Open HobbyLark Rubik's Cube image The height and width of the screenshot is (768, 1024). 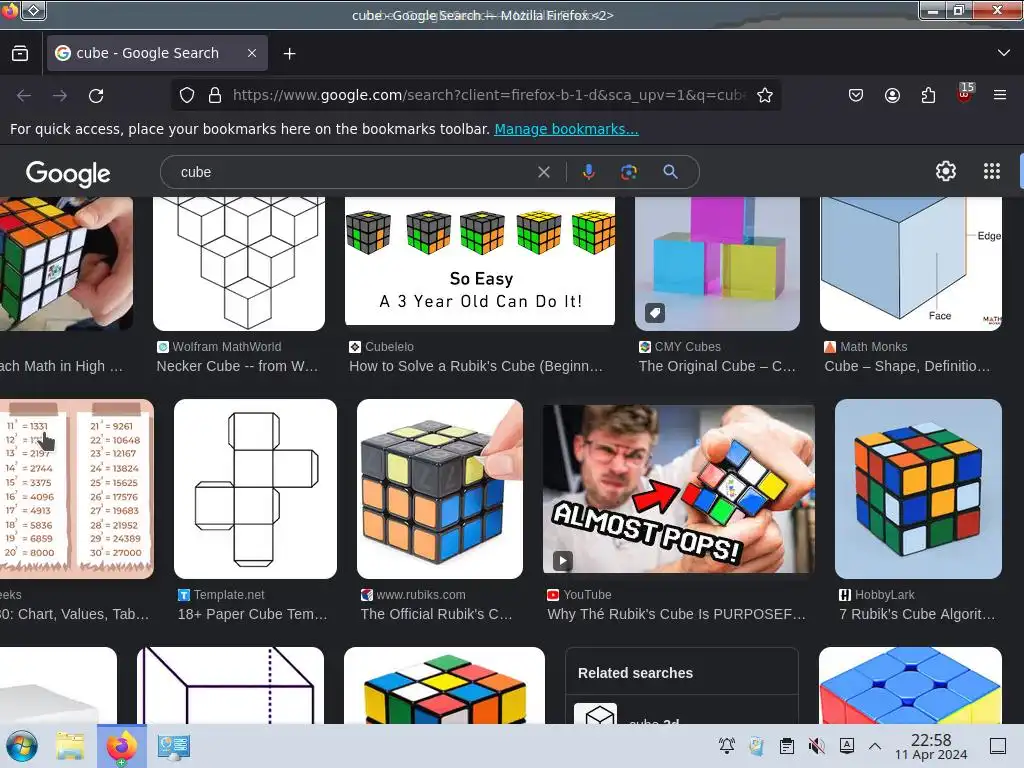point(918,488)
